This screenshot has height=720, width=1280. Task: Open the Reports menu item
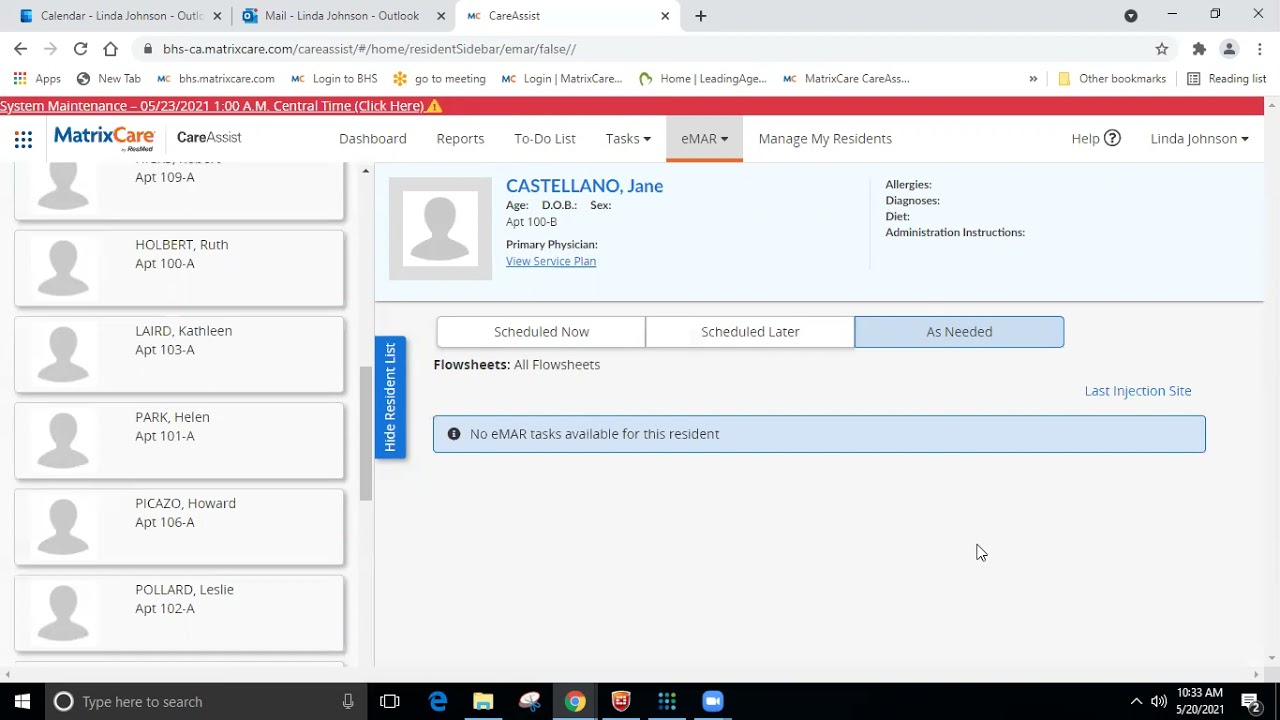pos(460,138)
